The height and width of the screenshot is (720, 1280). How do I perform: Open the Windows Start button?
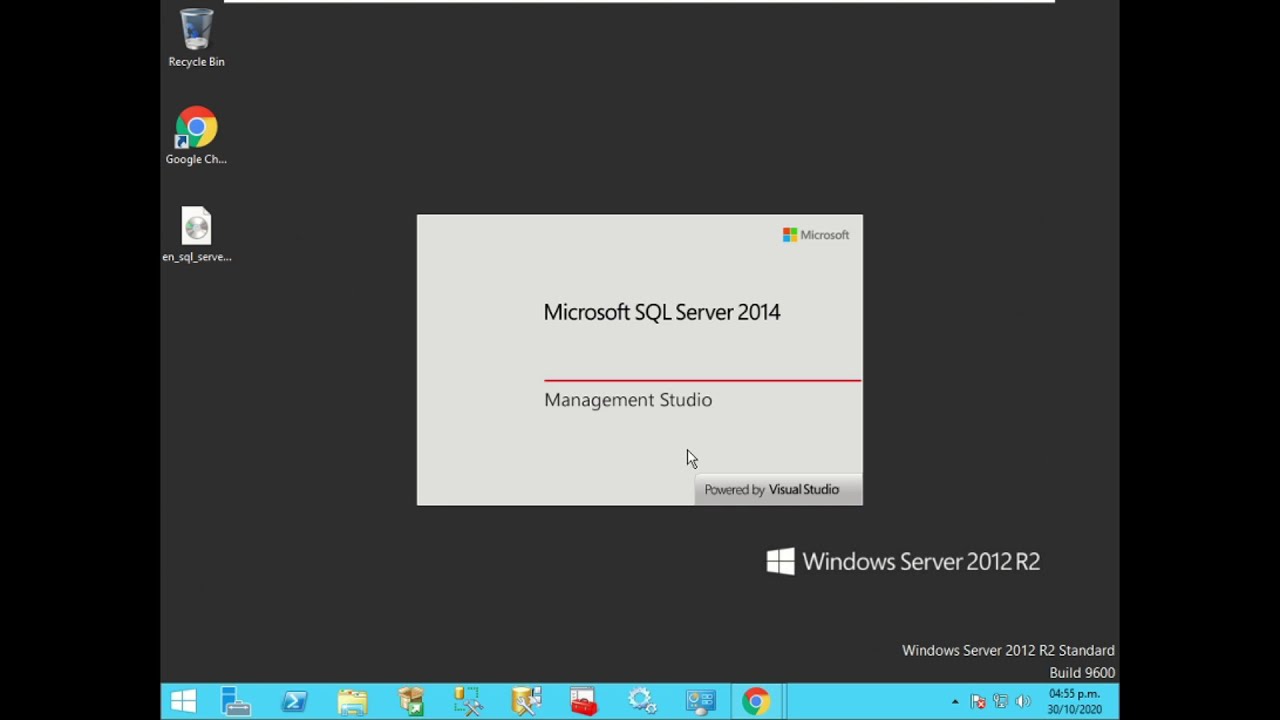click(184, 701)
